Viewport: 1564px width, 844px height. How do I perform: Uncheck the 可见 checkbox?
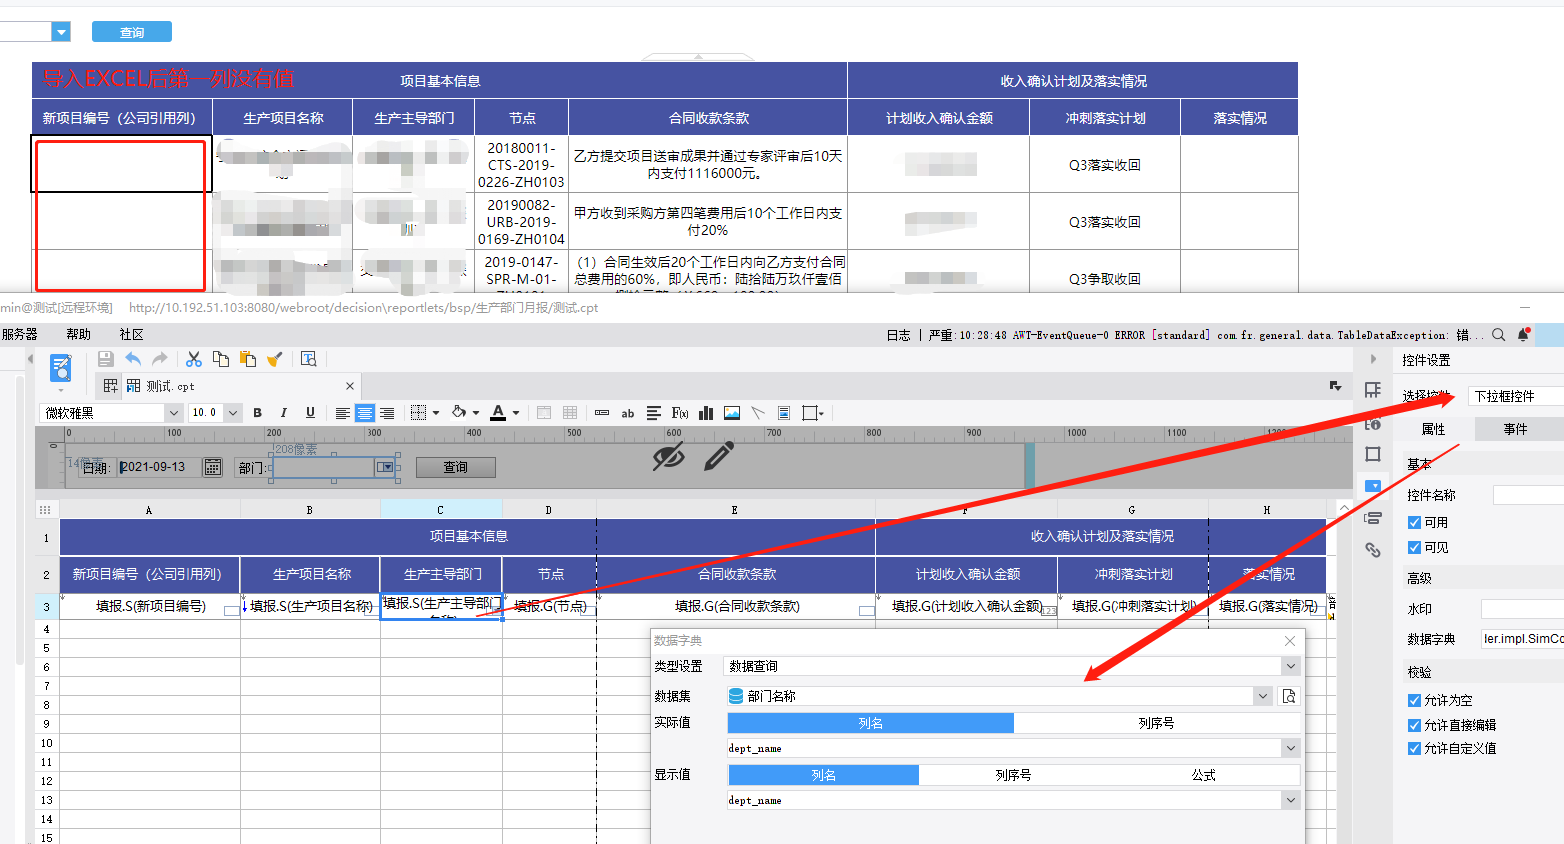(1414, 547)
